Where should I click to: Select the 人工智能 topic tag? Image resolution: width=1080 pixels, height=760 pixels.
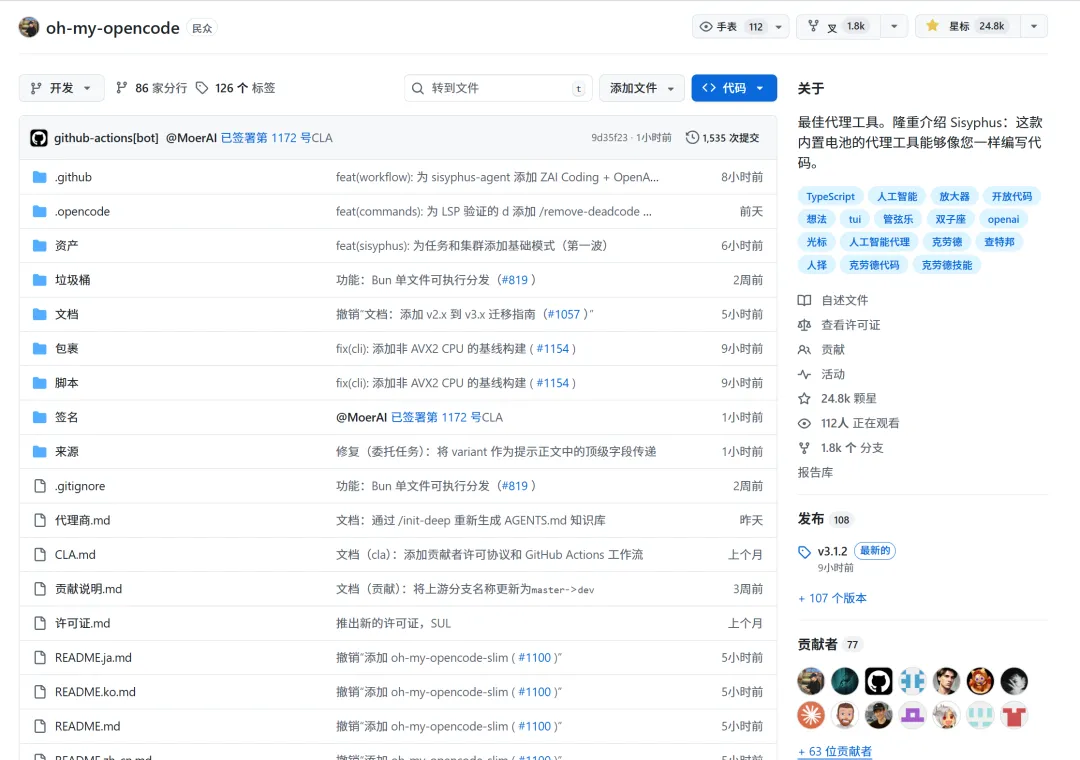tap(897, 196)
